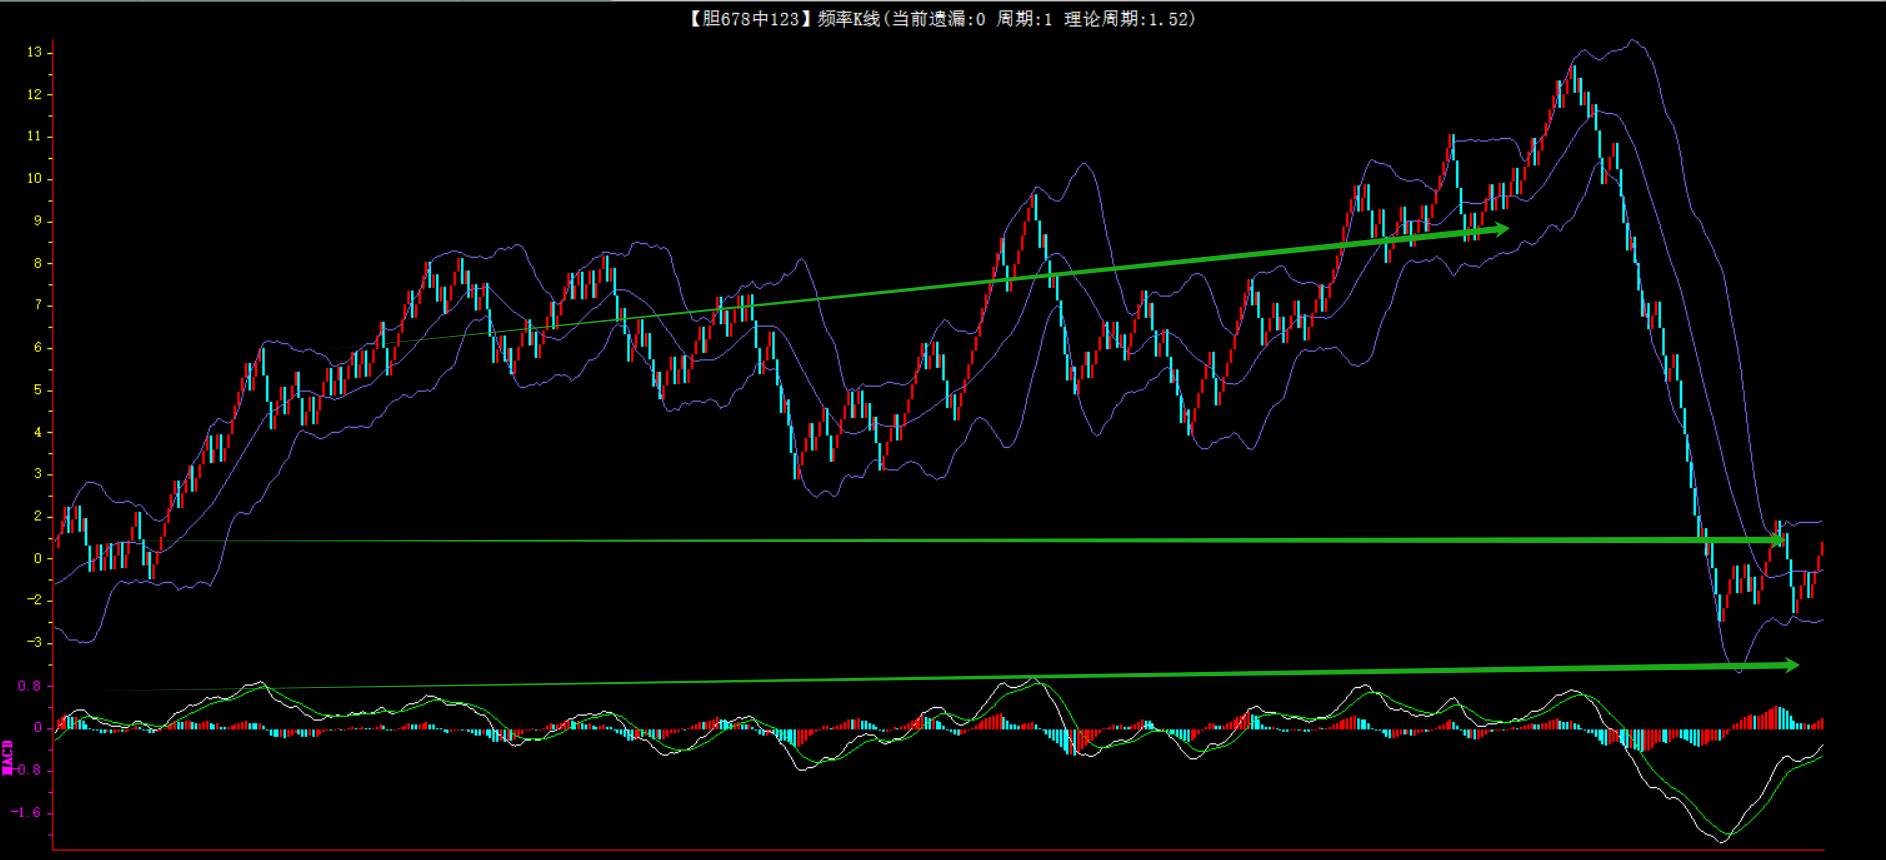1886x860 pixels.
Task: Click the -3 label on price axis
Action: (x=34, y=642)
